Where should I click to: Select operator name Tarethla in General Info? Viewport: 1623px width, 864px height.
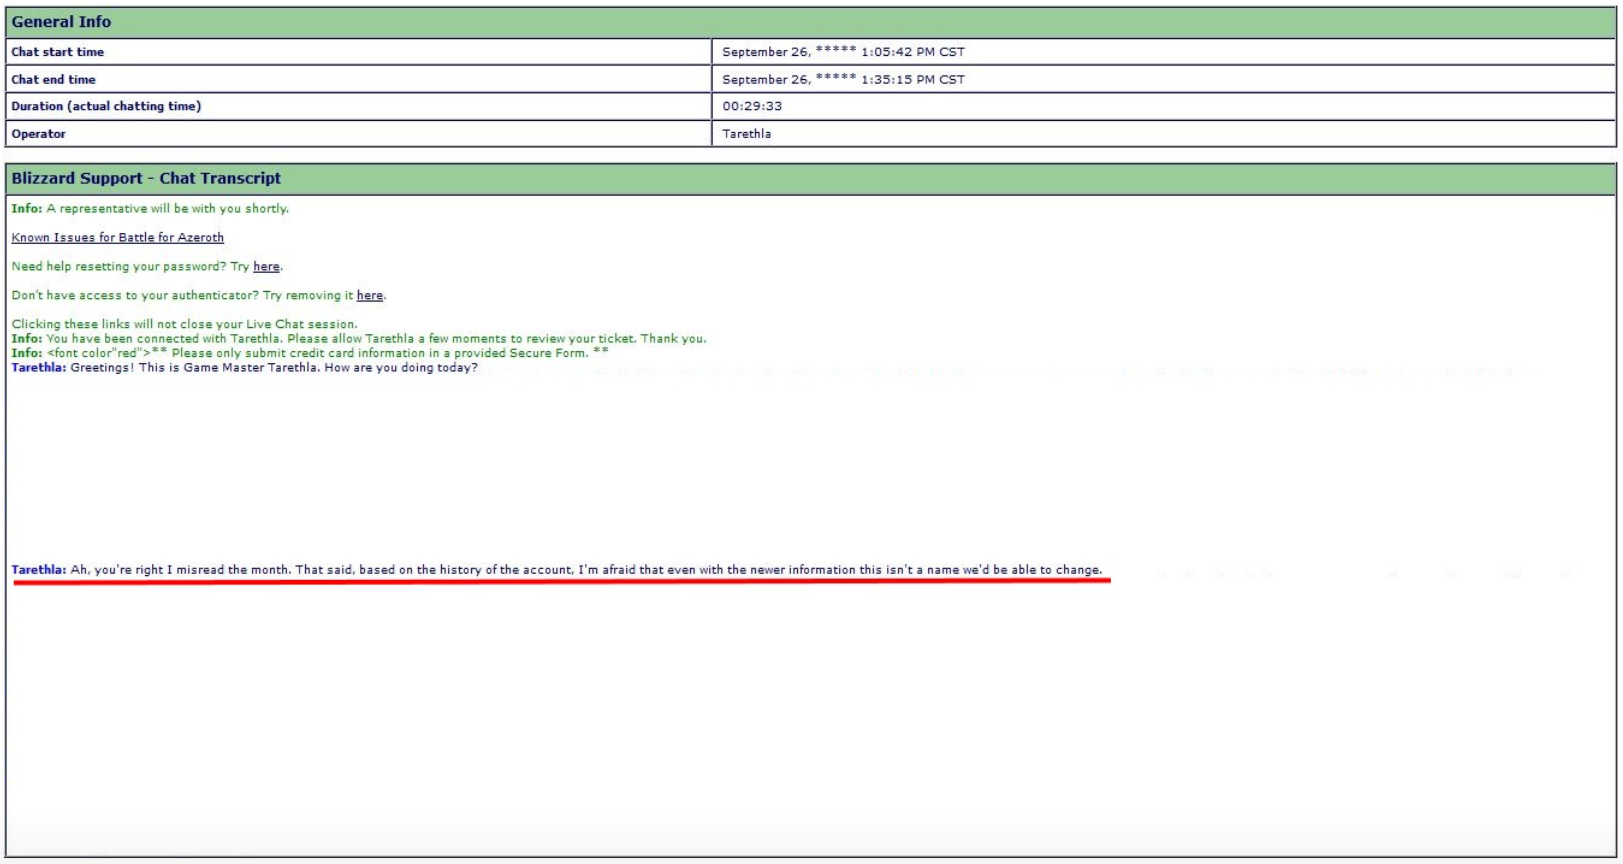[x=747, y=134]
